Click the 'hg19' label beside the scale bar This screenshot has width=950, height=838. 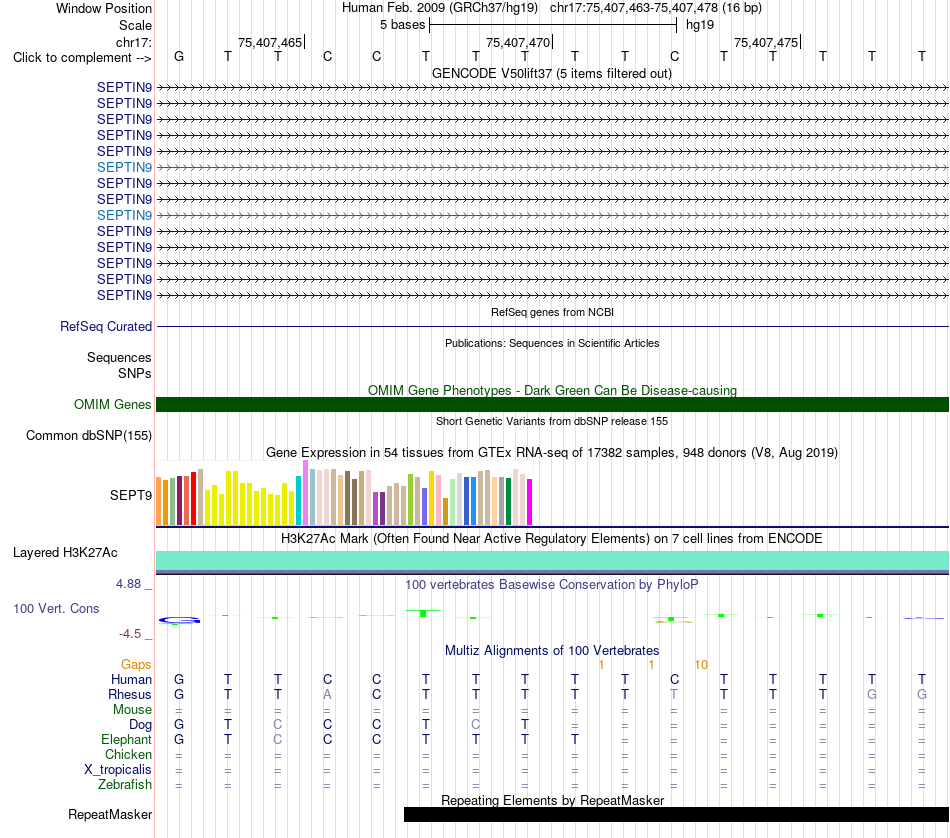(x=700, y=25)
